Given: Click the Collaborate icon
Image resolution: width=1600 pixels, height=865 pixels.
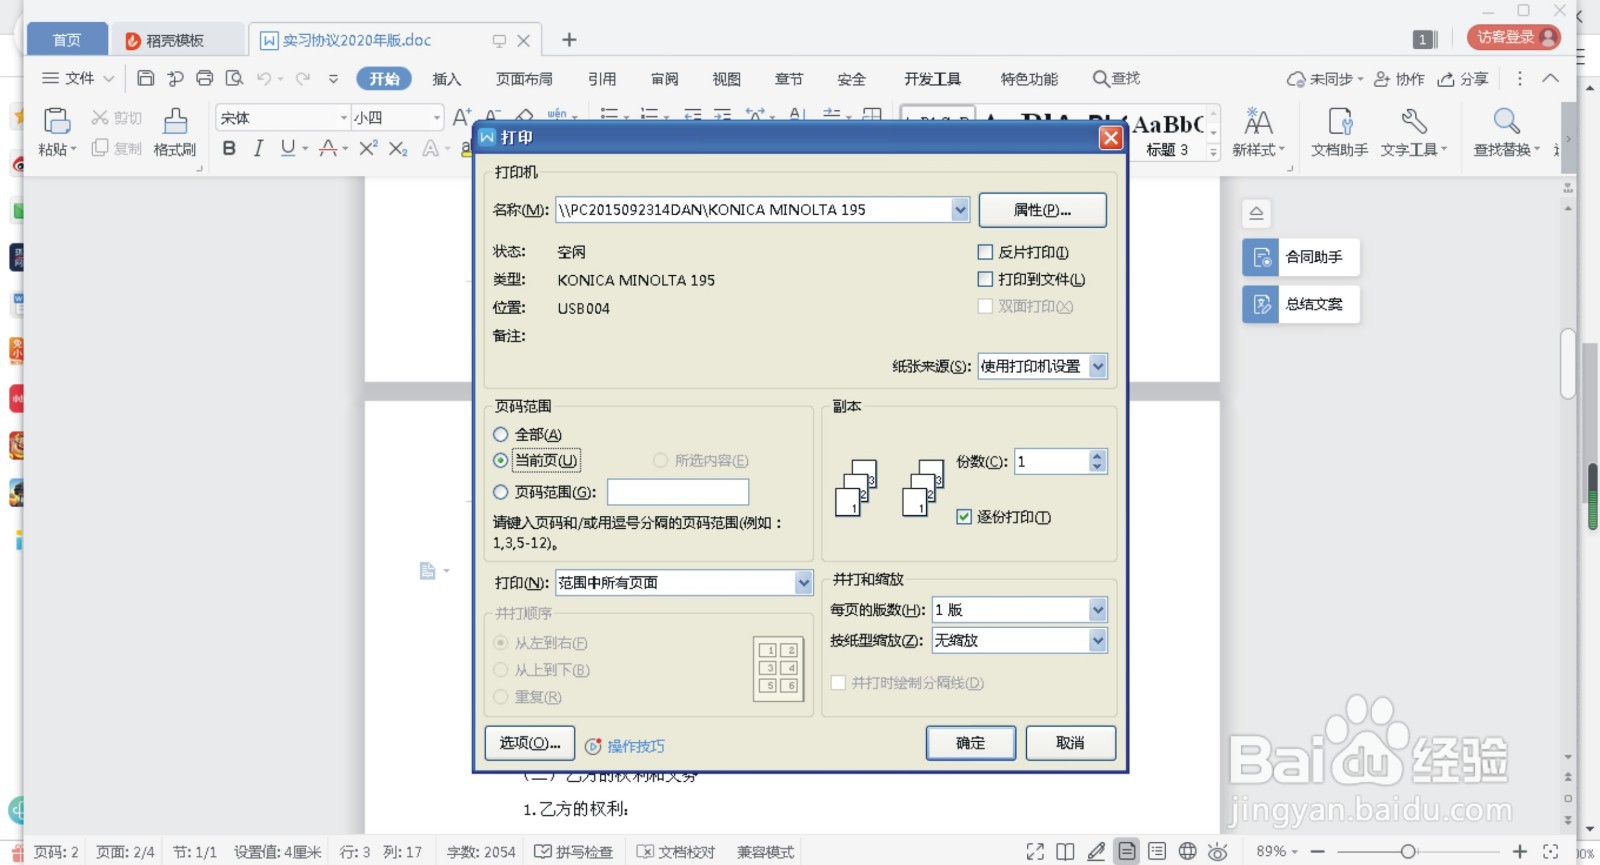Looking at the screenshot, I should [x=1399, y=79].
